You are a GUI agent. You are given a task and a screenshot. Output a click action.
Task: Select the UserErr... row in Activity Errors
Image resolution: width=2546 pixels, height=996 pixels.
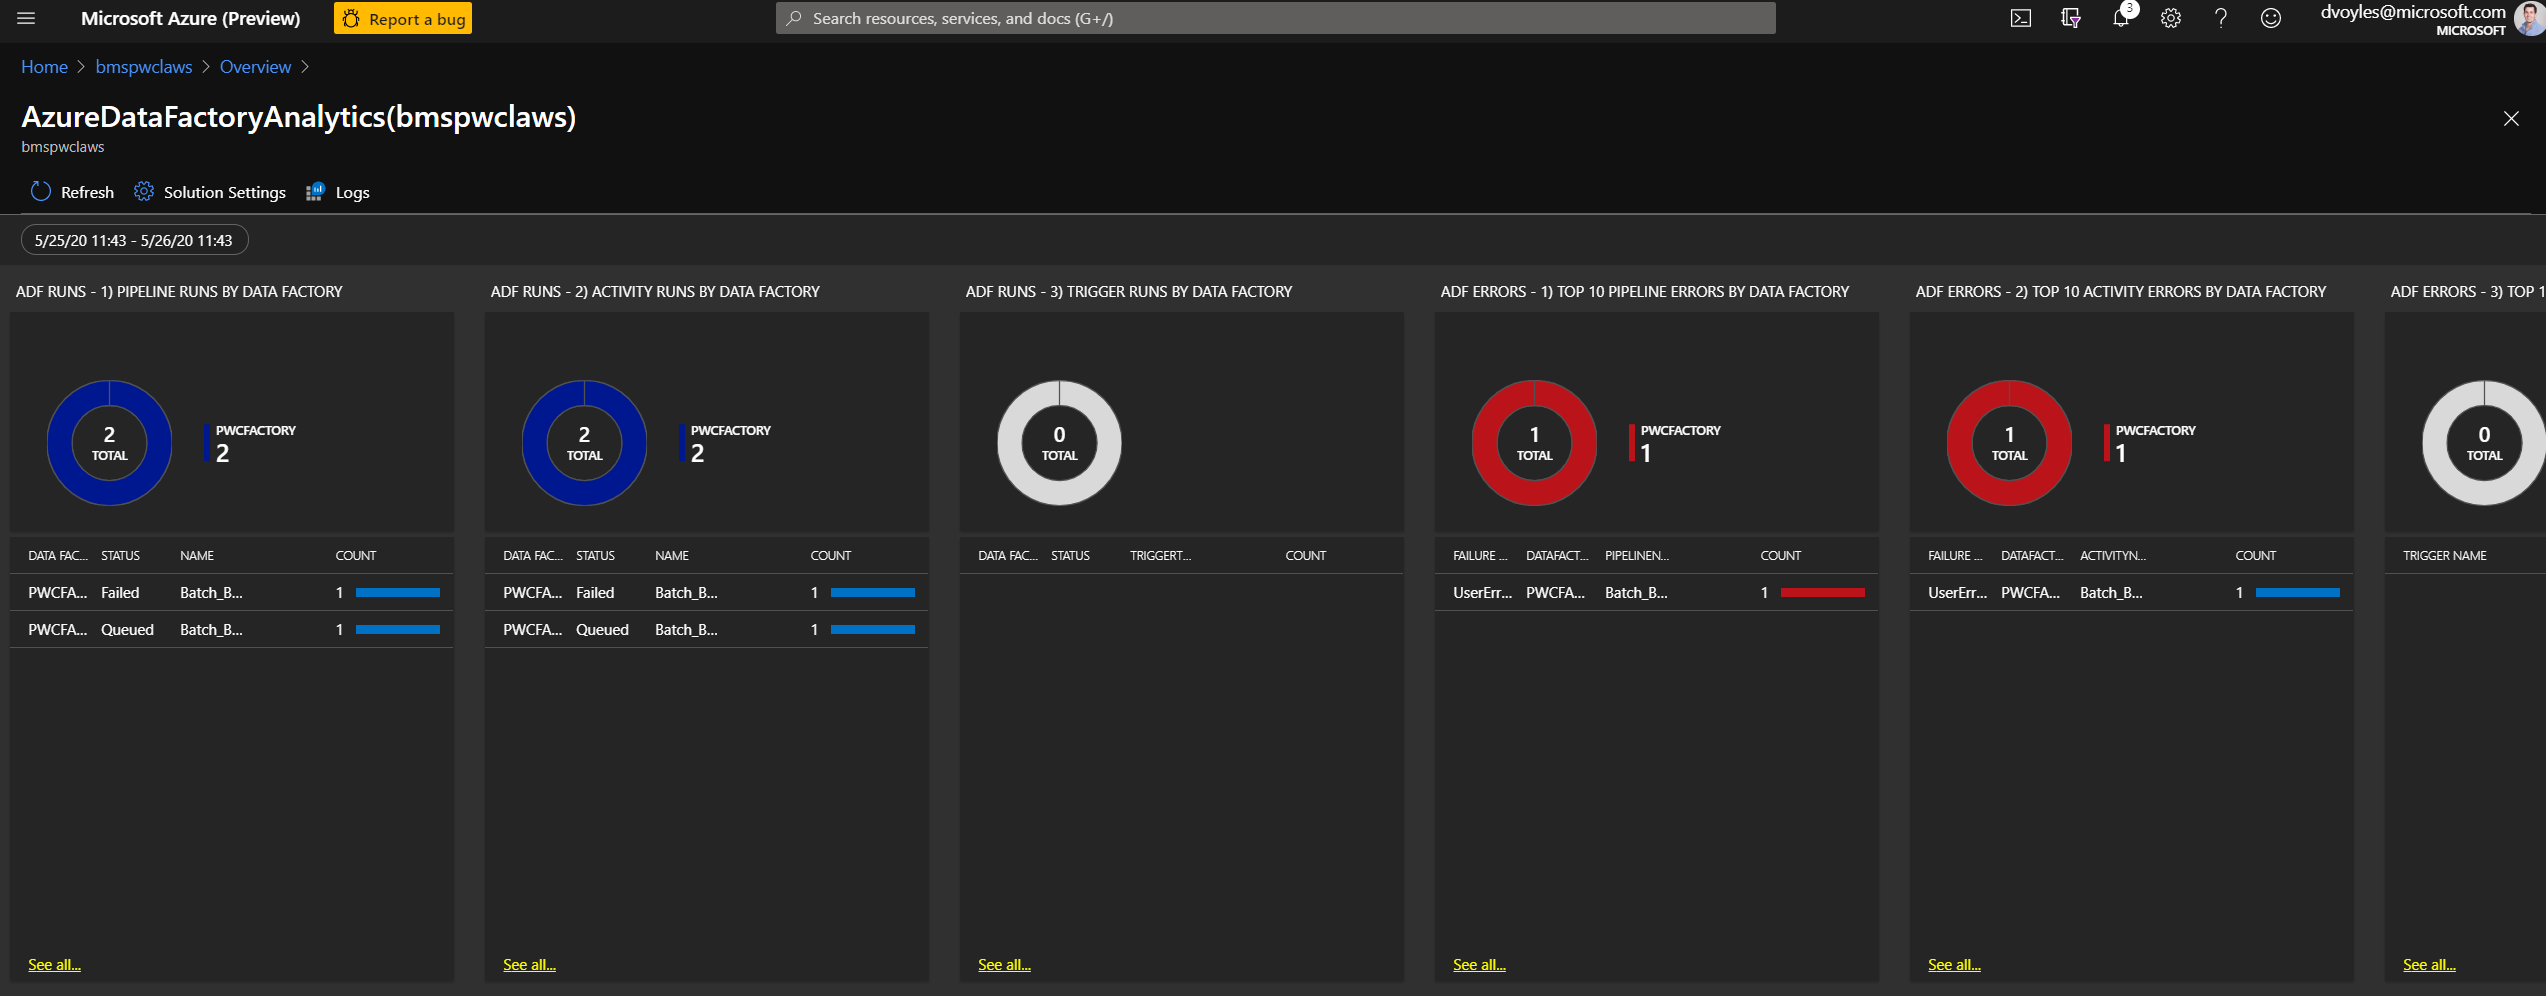[x=2132, y=592]
